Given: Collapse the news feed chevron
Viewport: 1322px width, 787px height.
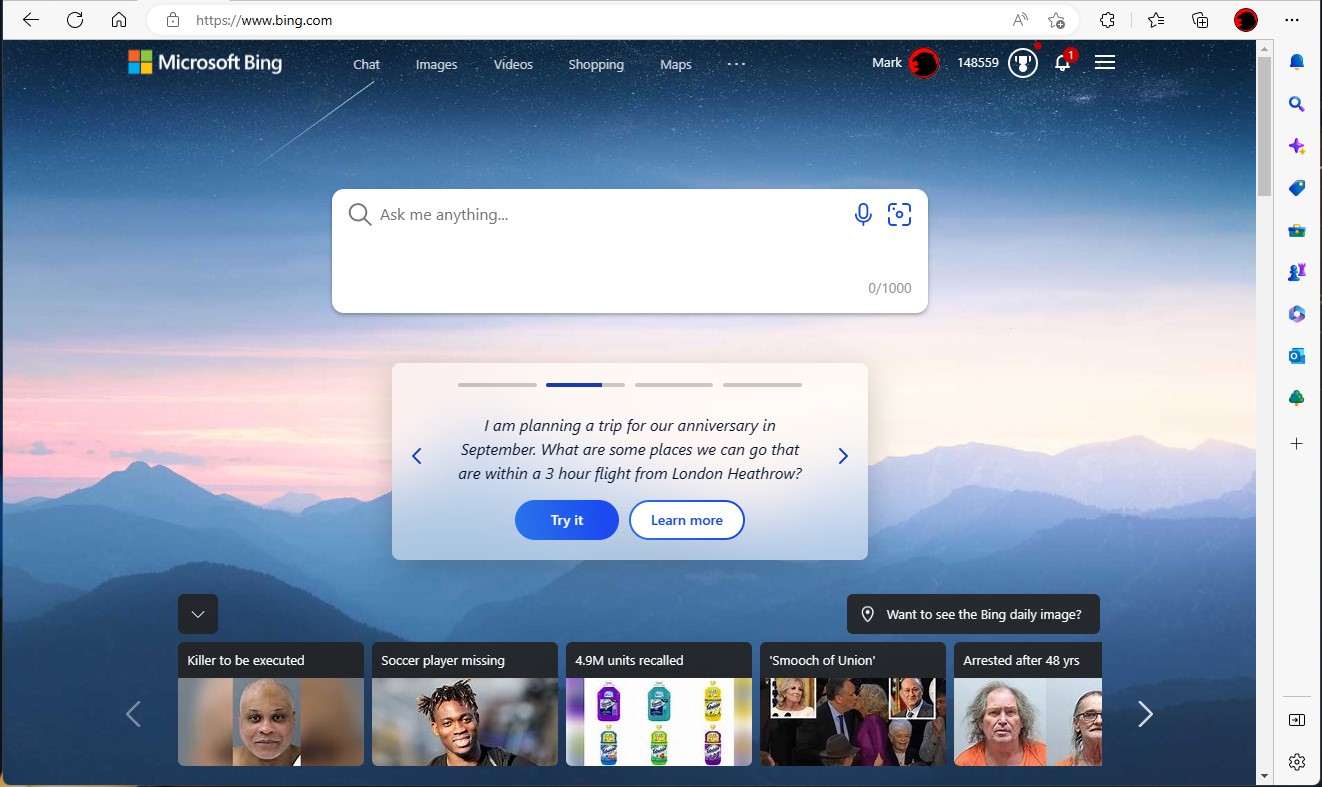Looking at the screenshot, I should [x=198, y=614].
